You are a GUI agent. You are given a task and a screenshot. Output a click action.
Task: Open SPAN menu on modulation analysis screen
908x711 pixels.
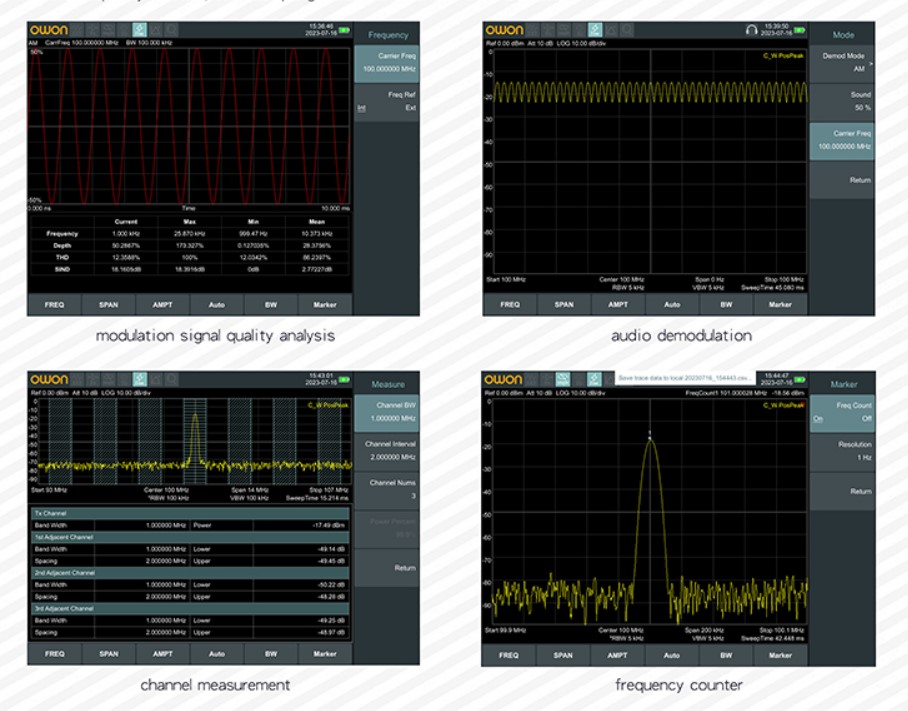(108, 305)
